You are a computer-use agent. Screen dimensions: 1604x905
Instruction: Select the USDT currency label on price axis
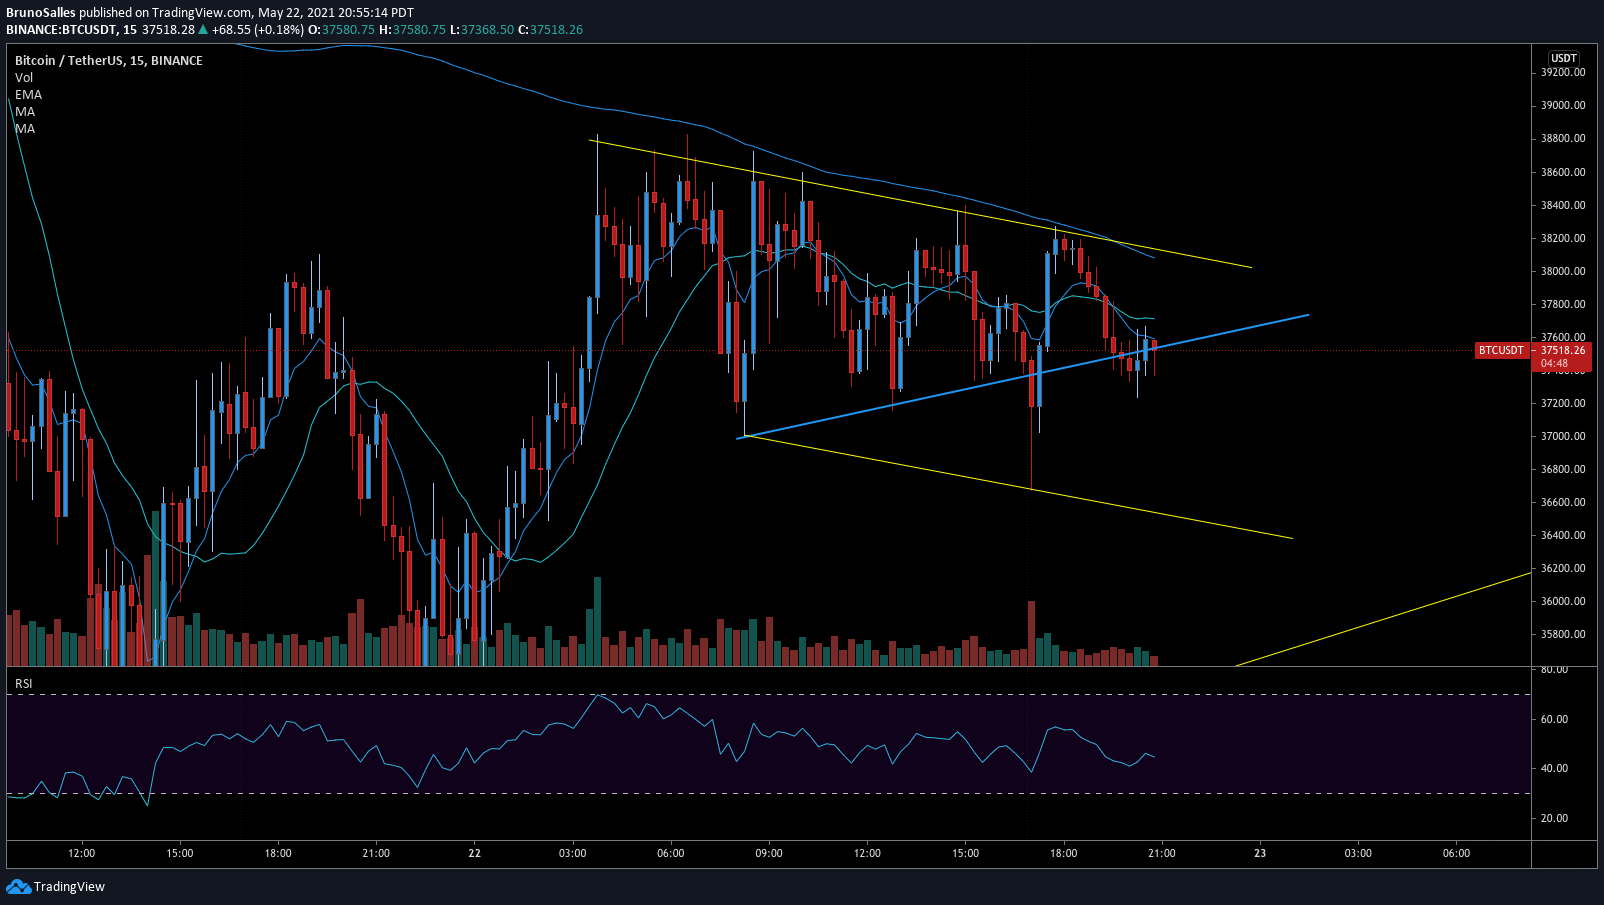pos(1564,58)
